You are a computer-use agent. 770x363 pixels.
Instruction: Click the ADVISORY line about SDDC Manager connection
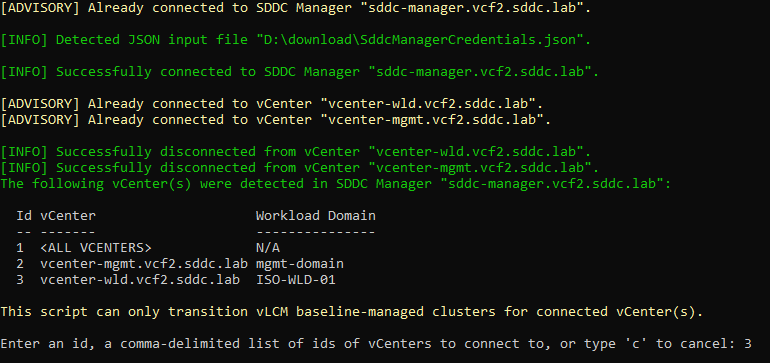(x=296, y=8)
